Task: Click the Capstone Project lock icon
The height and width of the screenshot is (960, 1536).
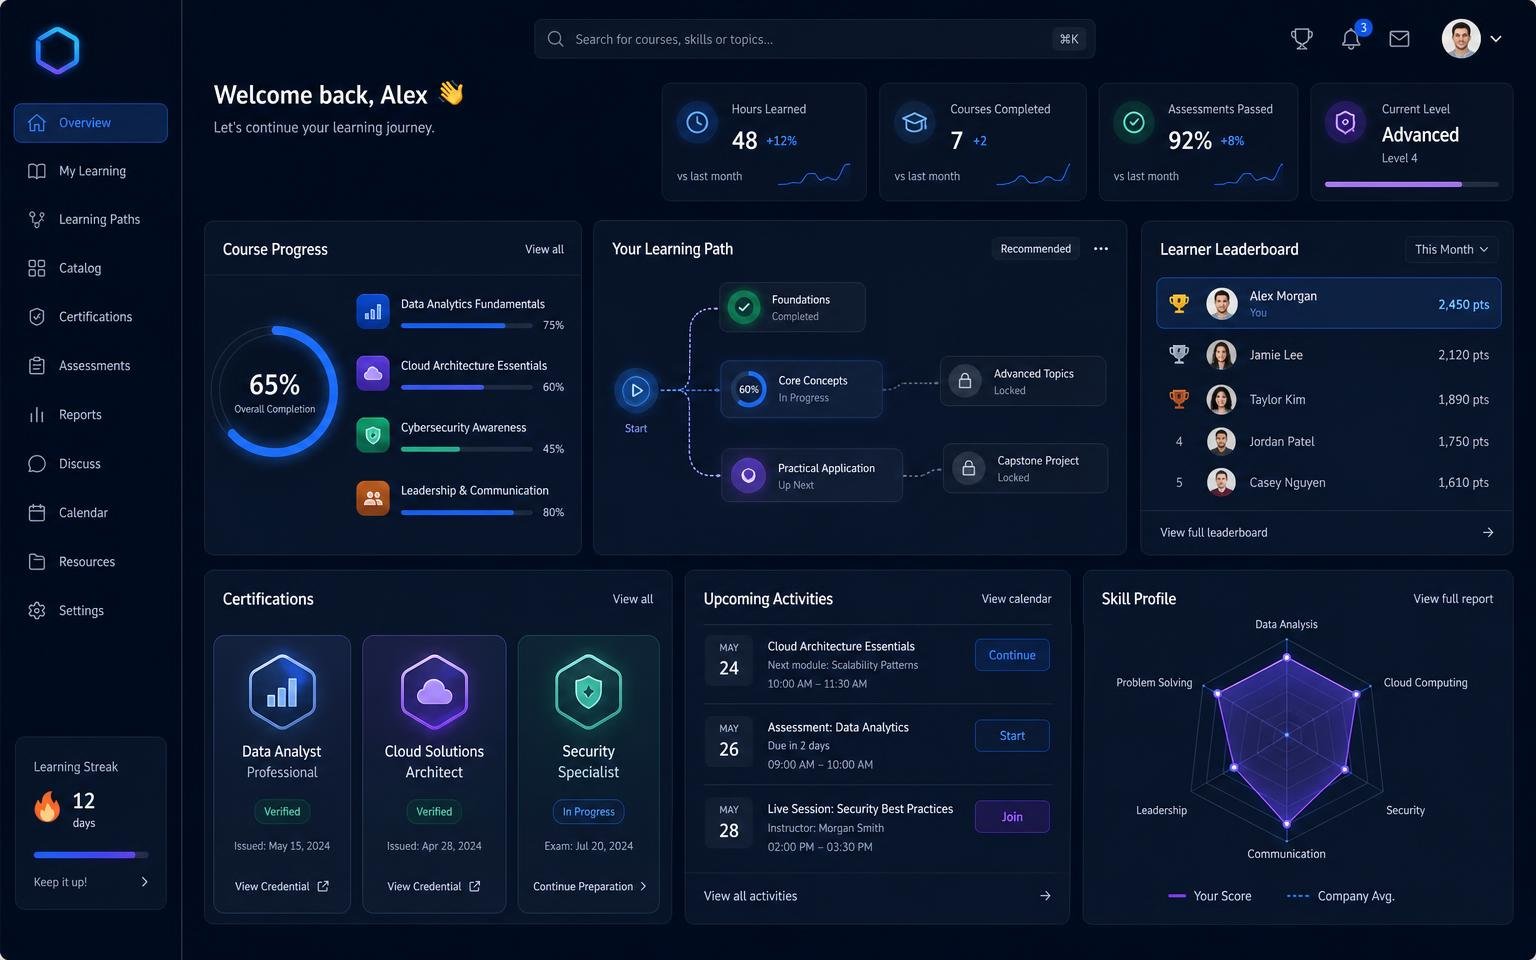Action: 968,468
